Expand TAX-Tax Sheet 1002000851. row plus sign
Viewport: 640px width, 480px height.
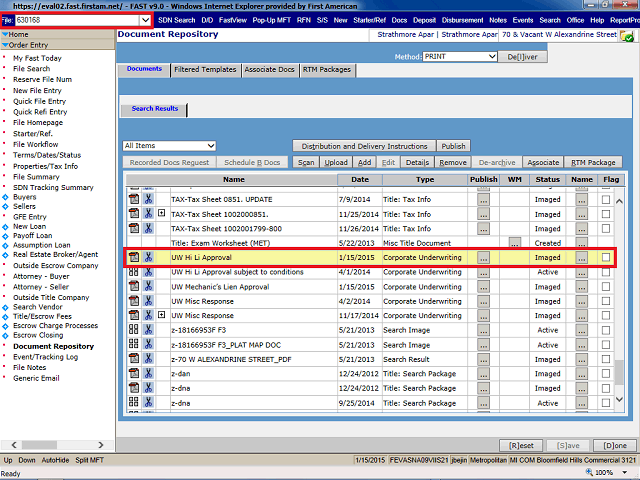pyautogui.click(x=162, y=213)
